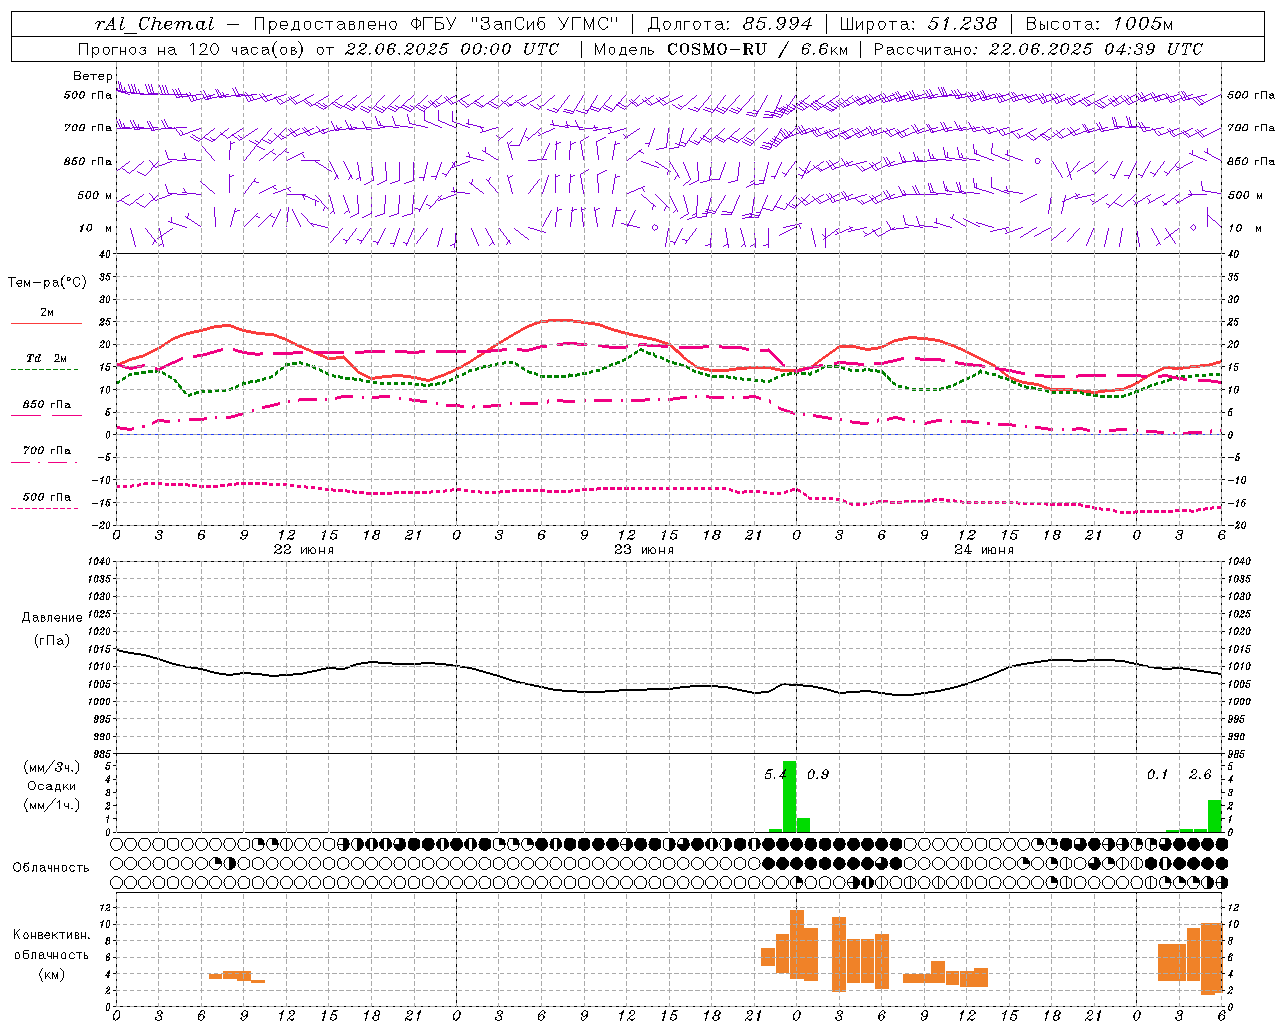Click the (мм/3ч.) precipitation unit label

(x=51, y=767)
